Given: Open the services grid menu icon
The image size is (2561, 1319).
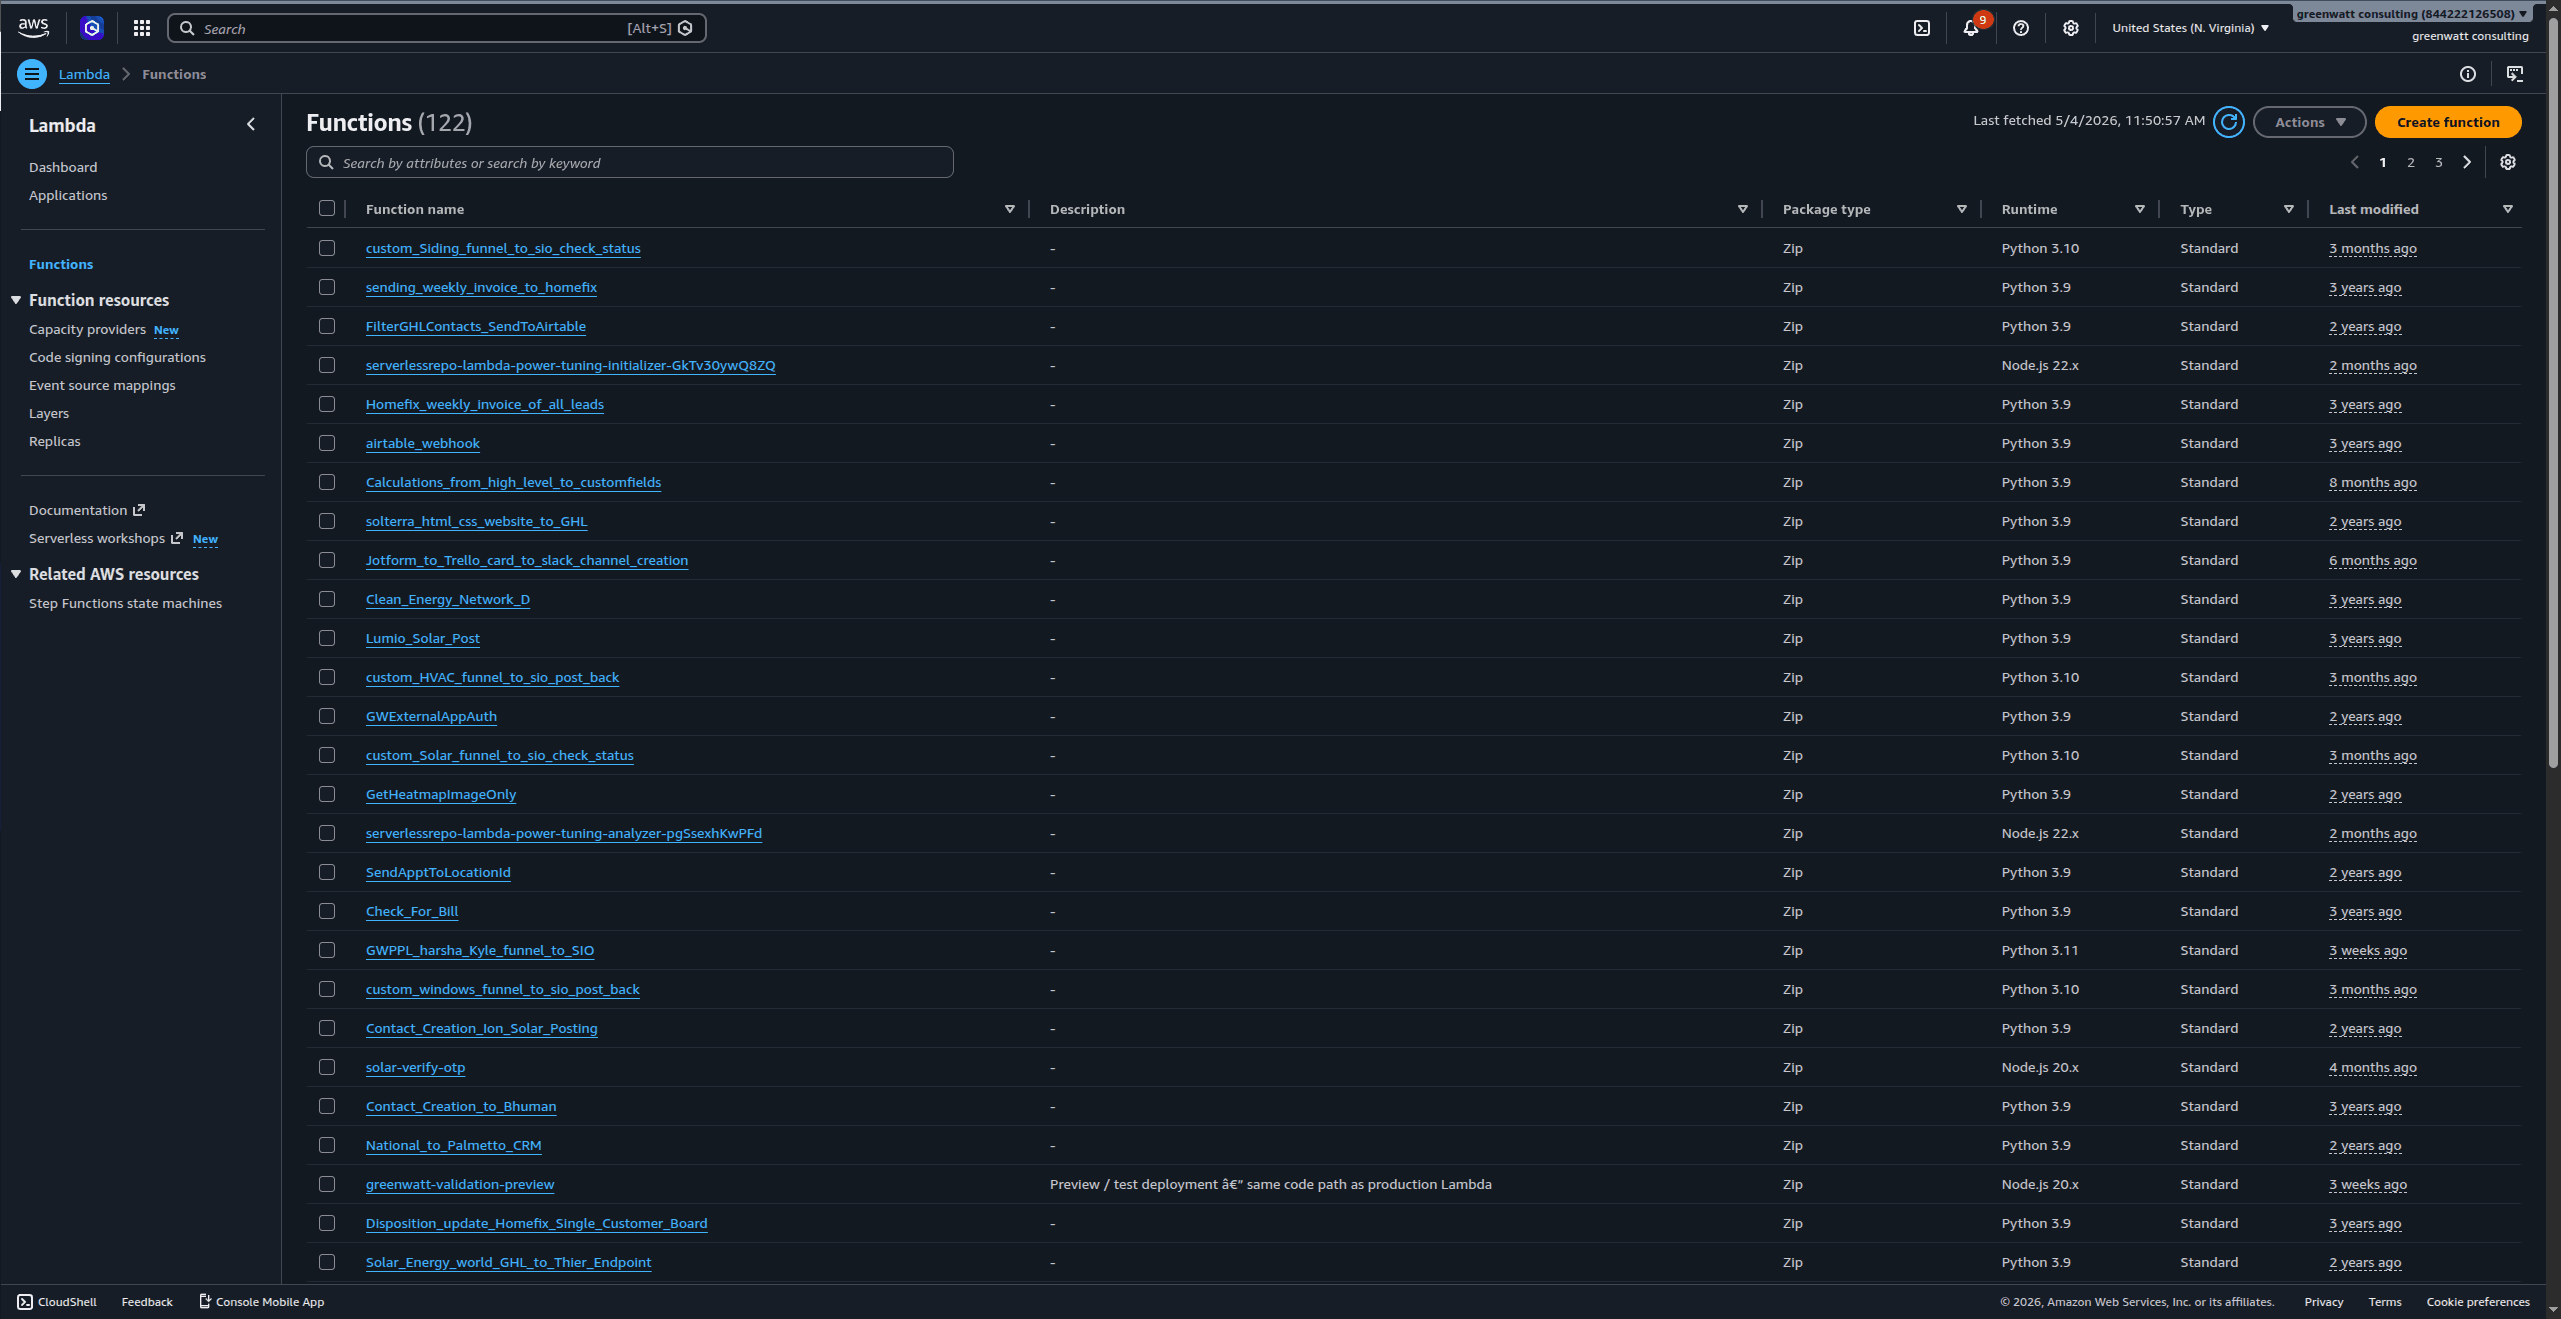Looking at the screenshot, I should tap(142, 28).
